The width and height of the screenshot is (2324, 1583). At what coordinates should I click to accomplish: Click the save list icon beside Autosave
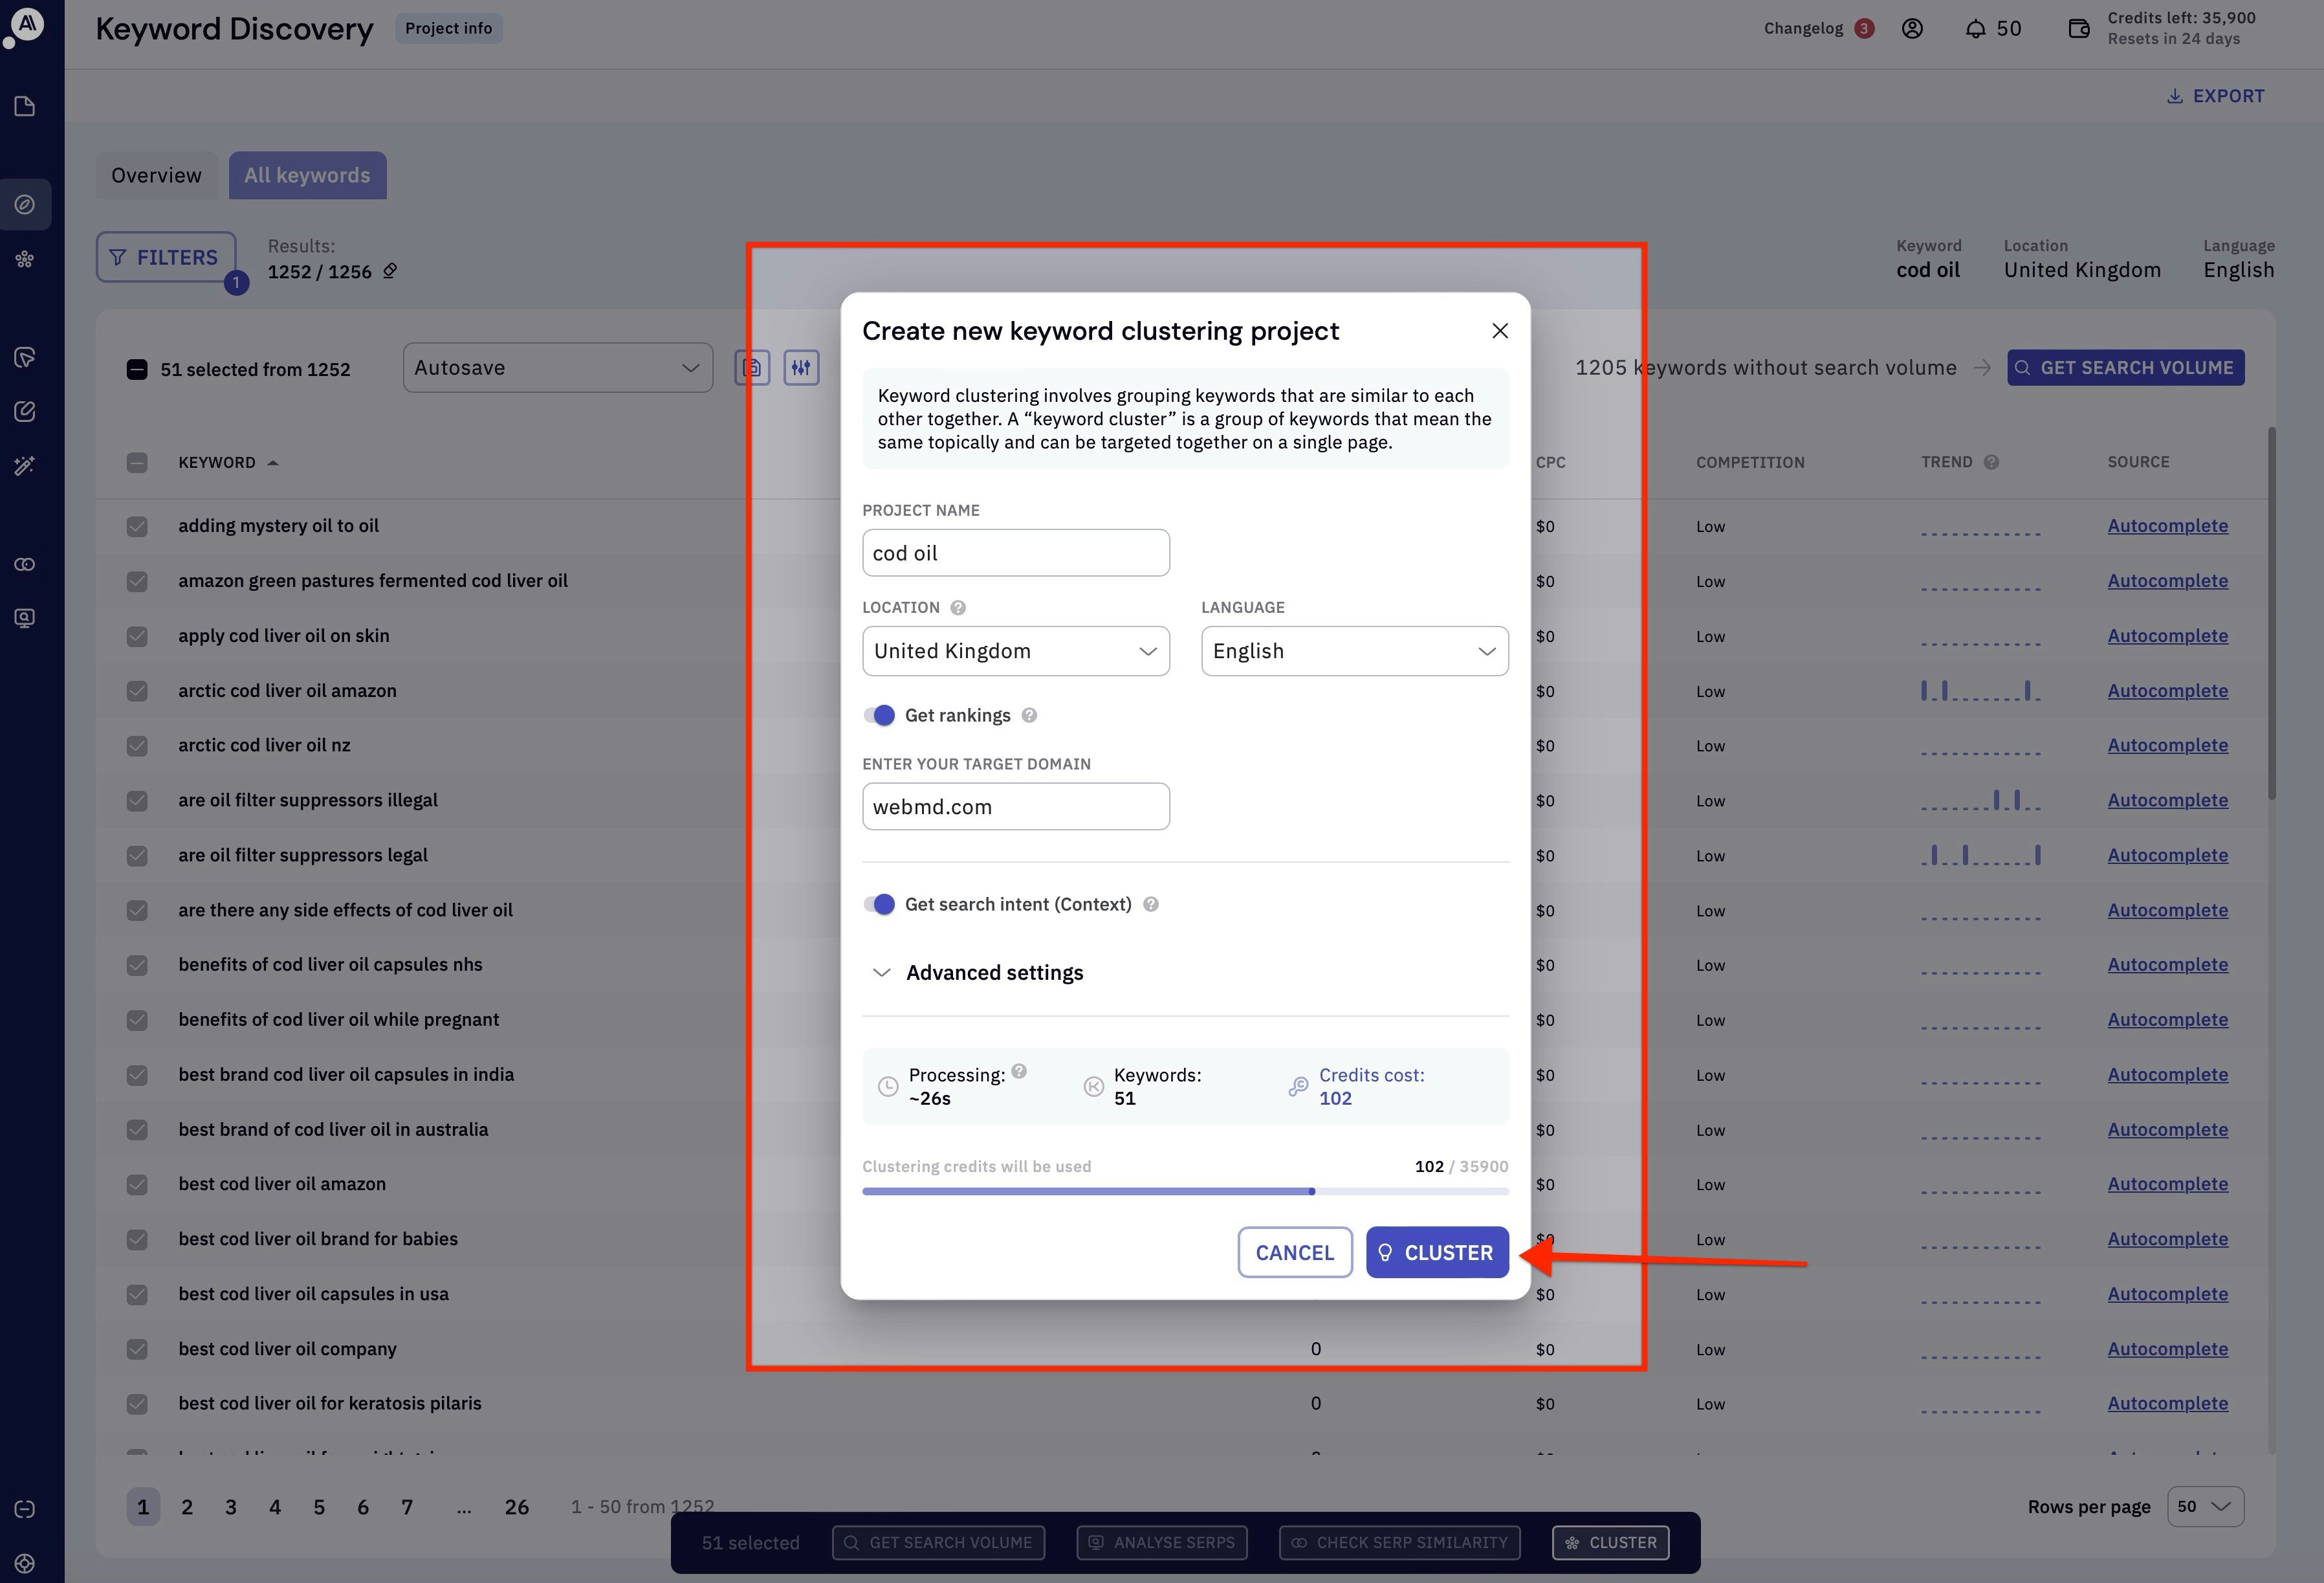(x=752, y=368)
